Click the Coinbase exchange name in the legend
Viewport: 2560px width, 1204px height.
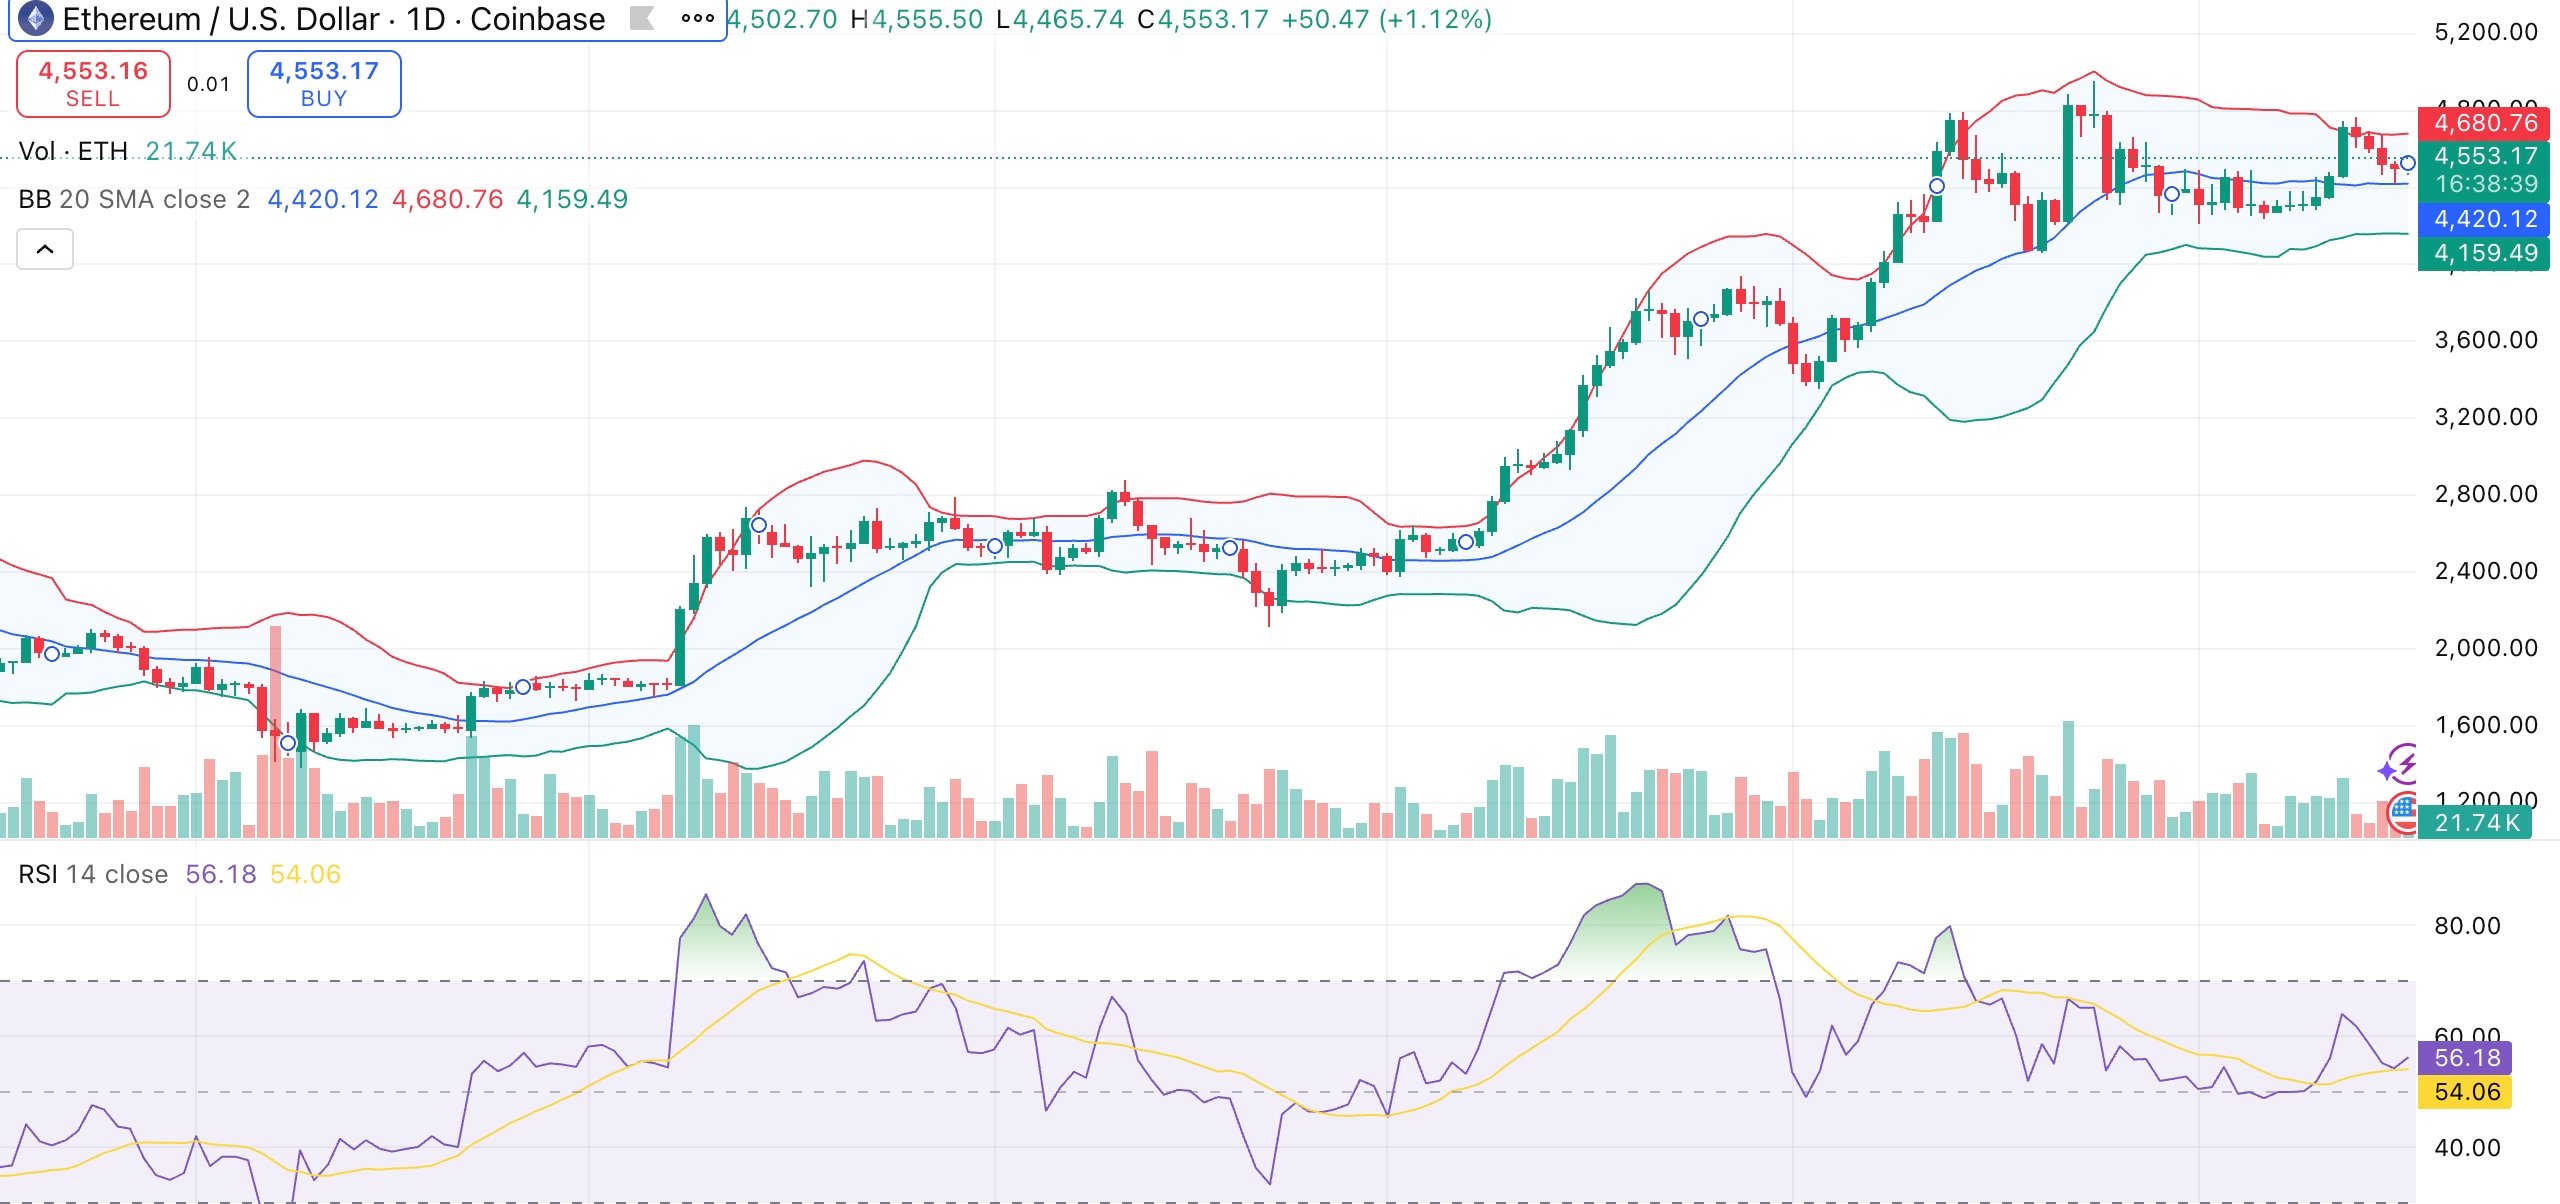[x=537, y=19]
